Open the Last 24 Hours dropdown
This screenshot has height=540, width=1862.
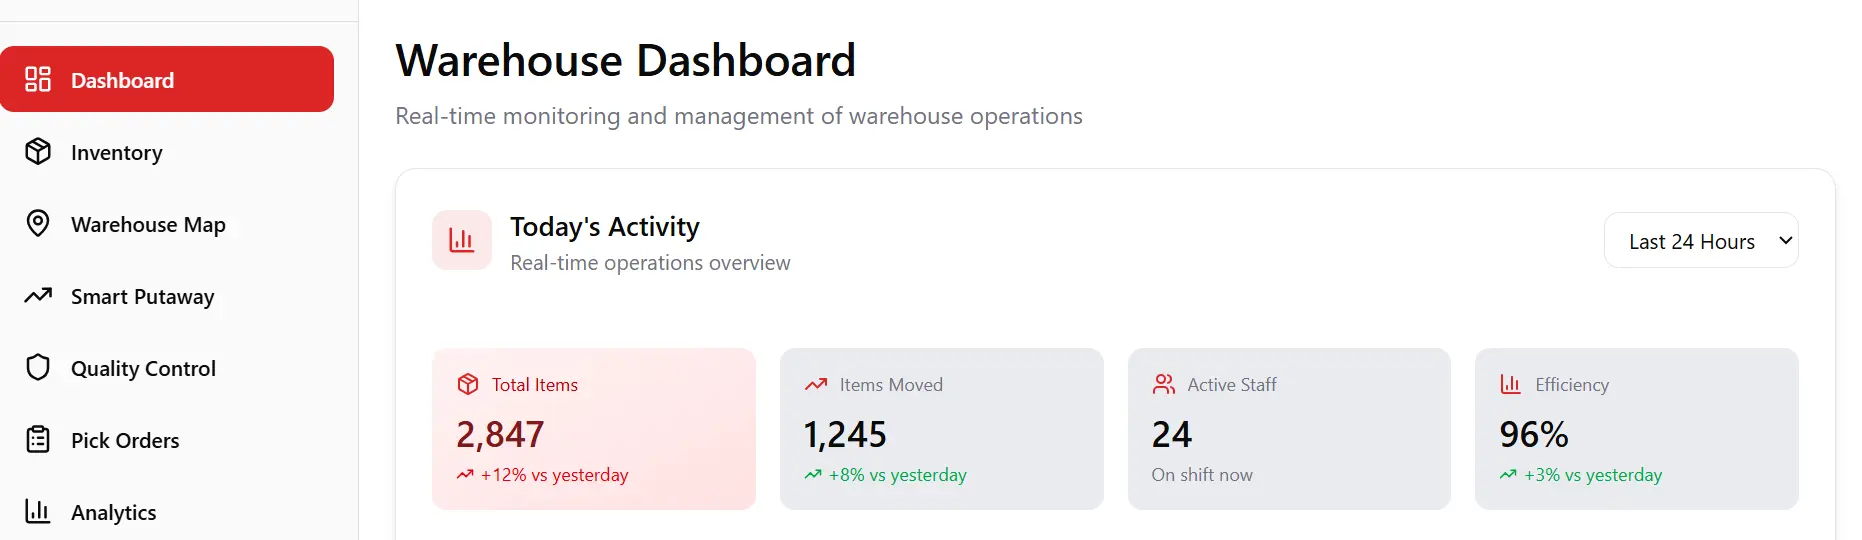(1701, 240)
